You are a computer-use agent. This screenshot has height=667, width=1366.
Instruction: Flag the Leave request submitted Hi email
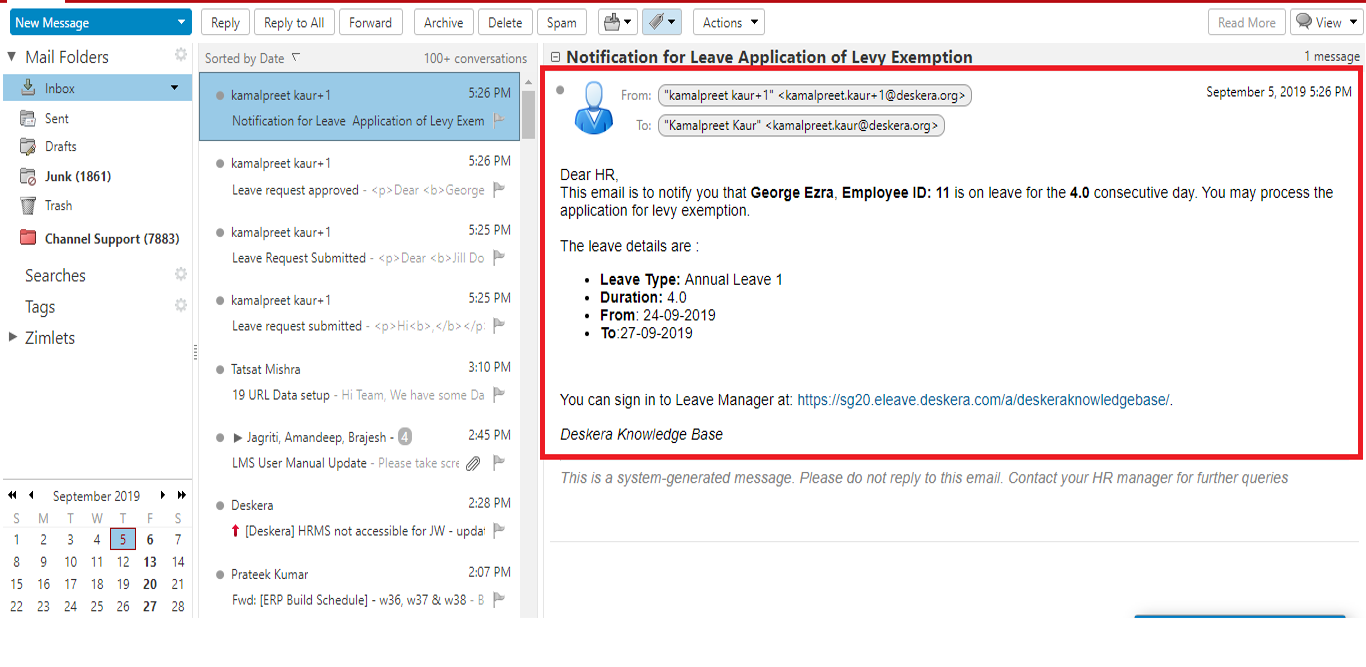[499, 325]
